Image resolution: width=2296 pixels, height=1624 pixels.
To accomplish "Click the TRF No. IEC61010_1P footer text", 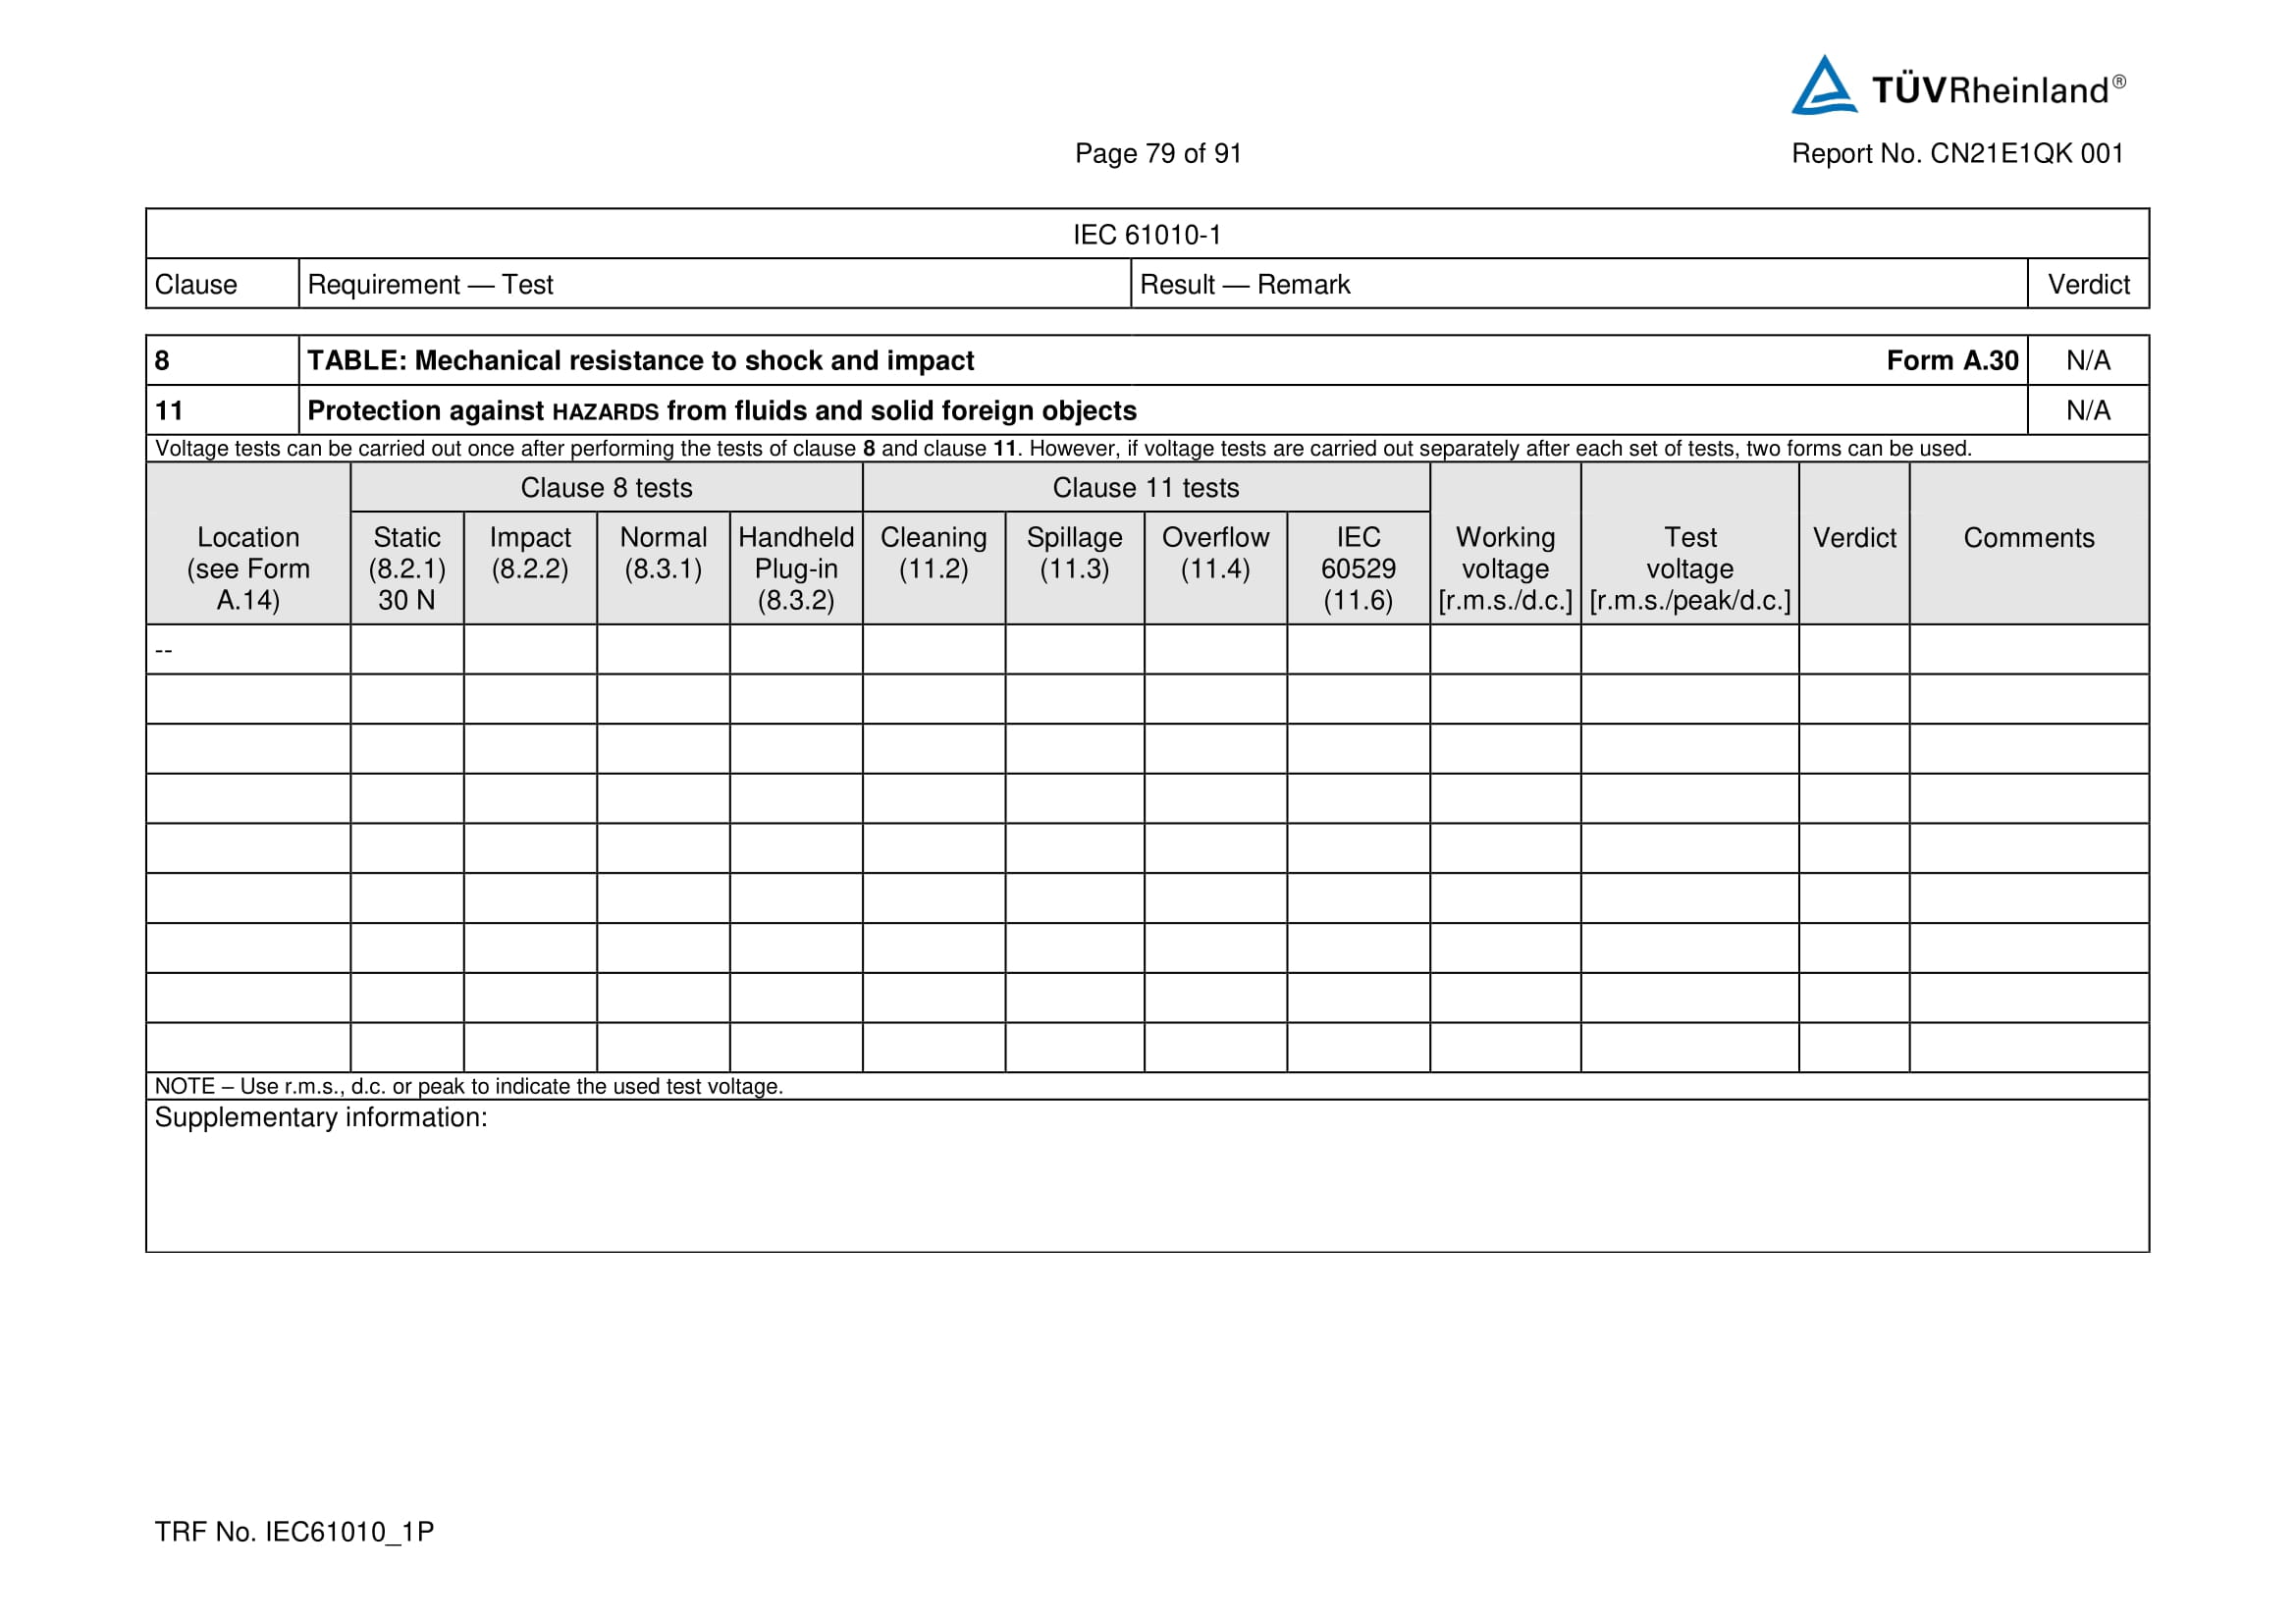I will [x=294, y=1532].
